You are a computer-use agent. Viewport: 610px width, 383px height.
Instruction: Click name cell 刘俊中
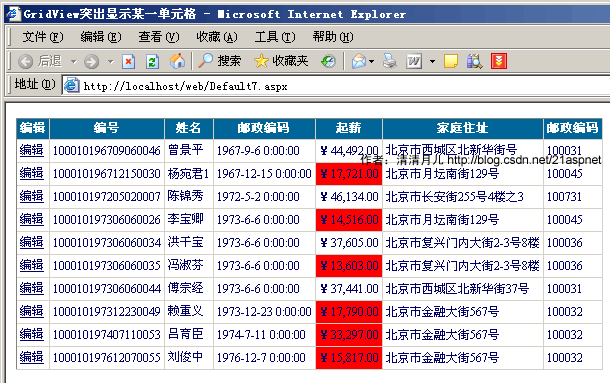(x=189, y=357)
